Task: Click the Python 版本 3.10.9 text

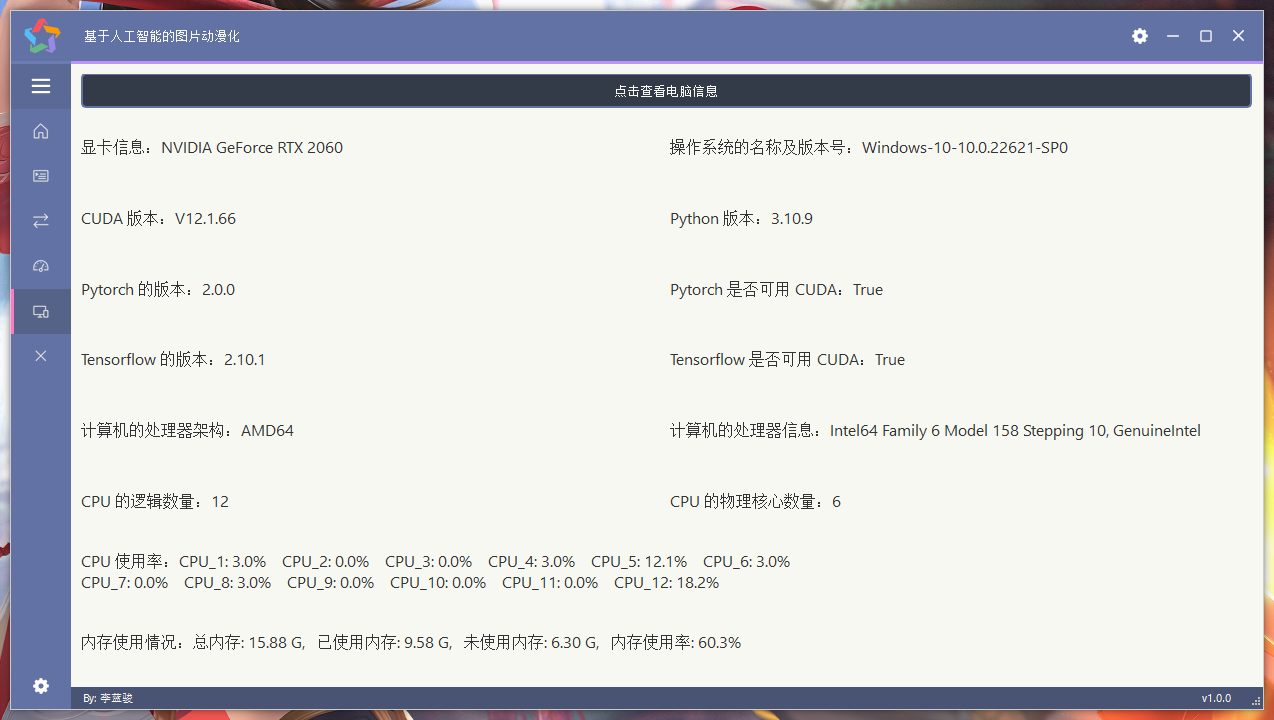Action: pos(738,218)
